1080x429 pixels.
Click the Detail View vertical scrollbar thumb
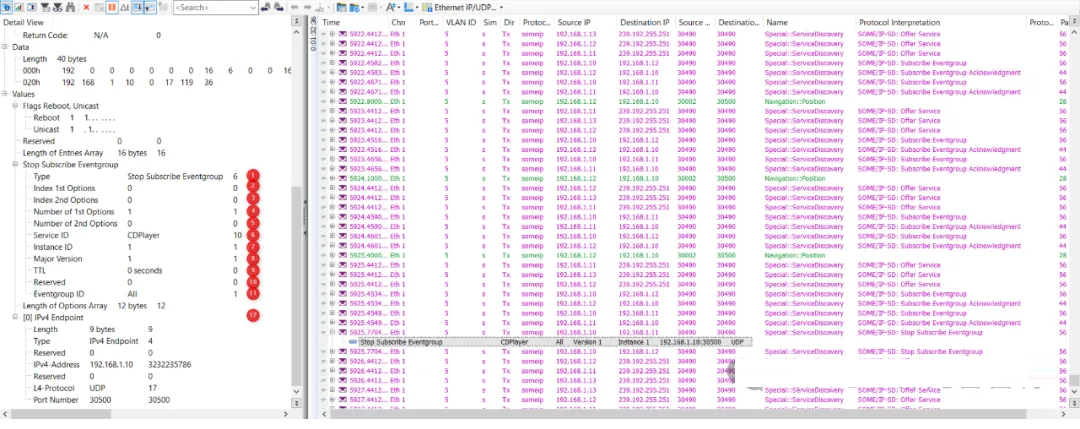tap(297, 286)
